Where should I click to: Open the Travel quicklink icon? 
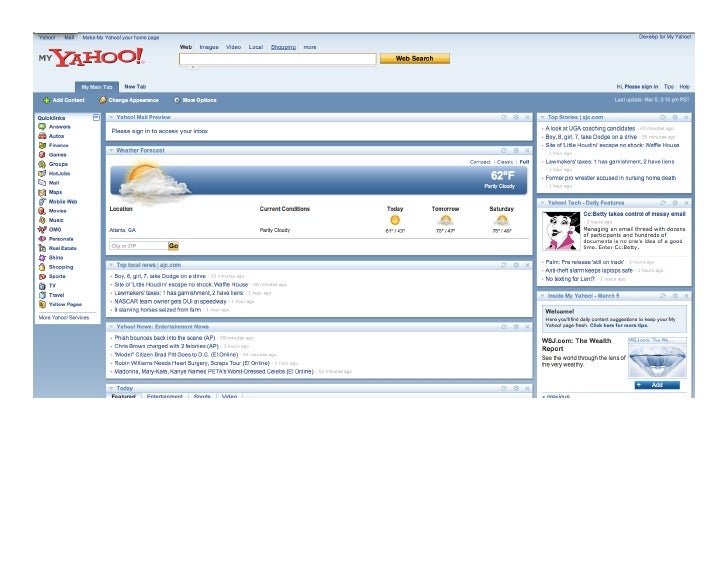[42, 295]
